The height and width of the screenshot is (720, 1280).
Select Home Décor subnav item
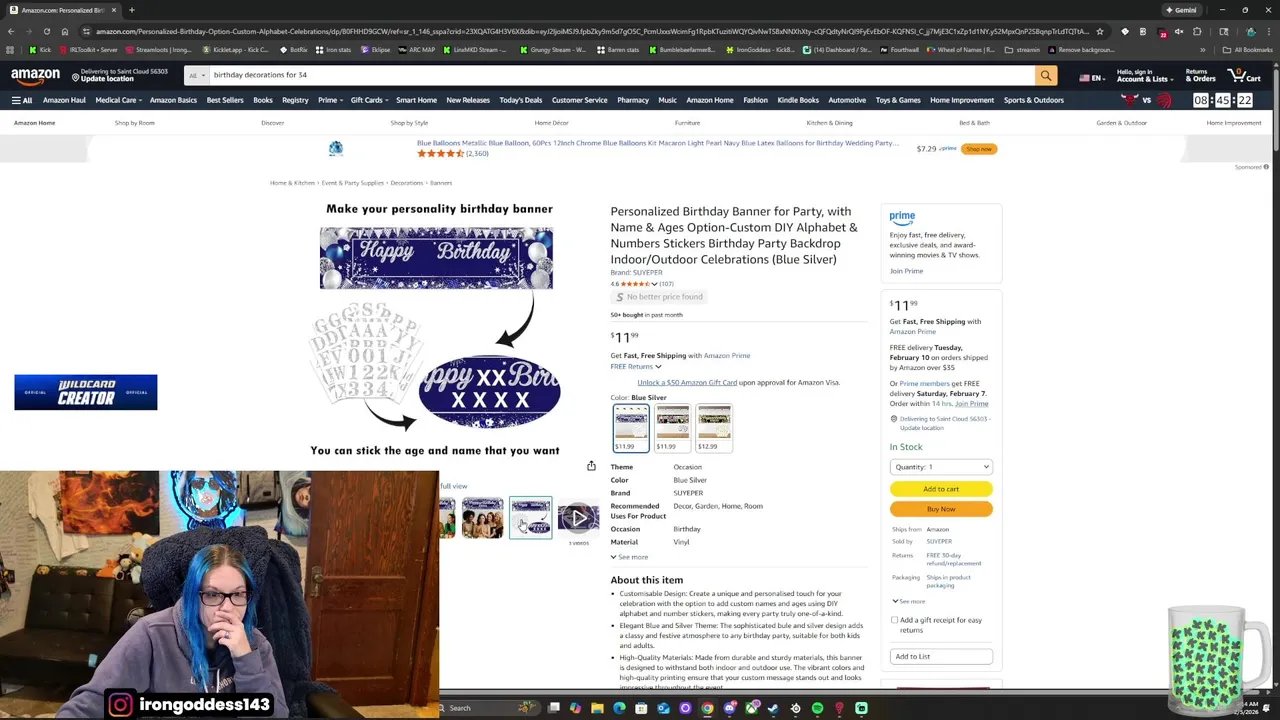[x=551, y=123]
